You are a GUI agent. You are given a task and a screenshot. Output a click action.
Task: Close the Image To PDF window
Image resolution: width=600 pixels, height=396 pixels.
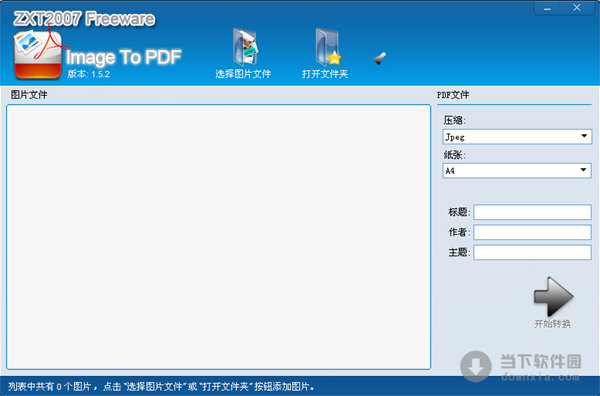(577, 8)
